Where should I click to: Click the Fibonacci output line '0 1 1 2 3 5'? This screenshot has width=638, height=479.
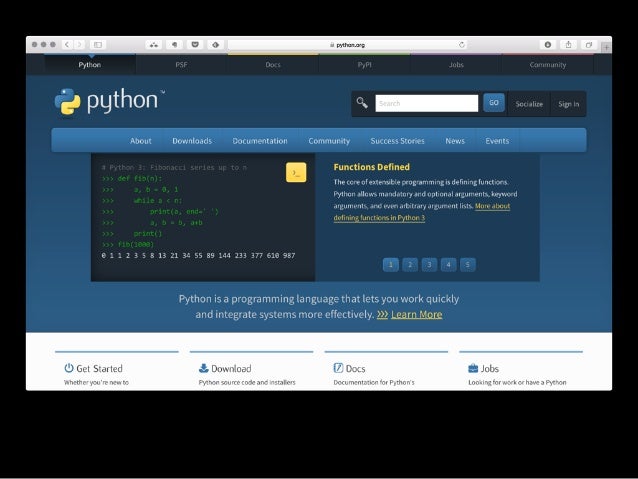(198, 256)
